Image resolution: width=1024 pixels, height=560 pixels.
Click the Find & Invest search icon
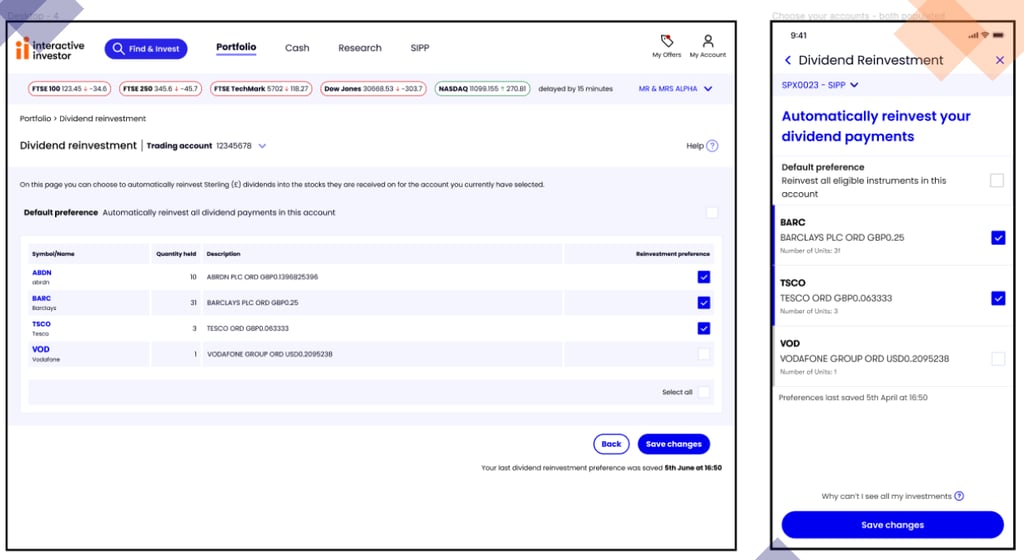click(118, 48)
